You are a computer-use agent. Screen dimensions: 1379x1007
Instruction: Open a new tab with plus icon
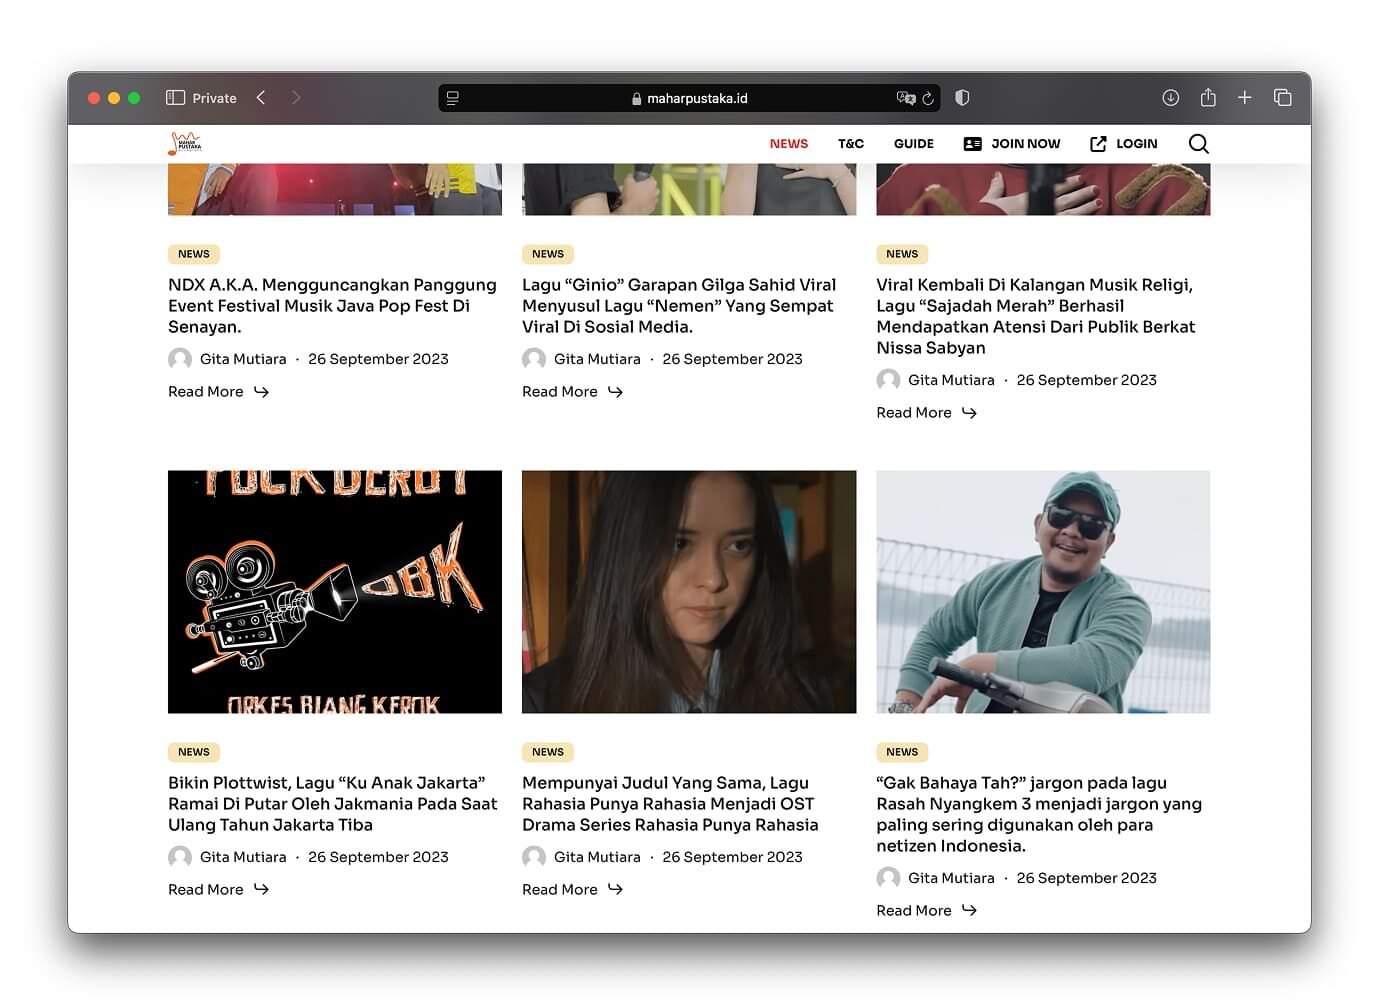click(x=1244, y=98)
